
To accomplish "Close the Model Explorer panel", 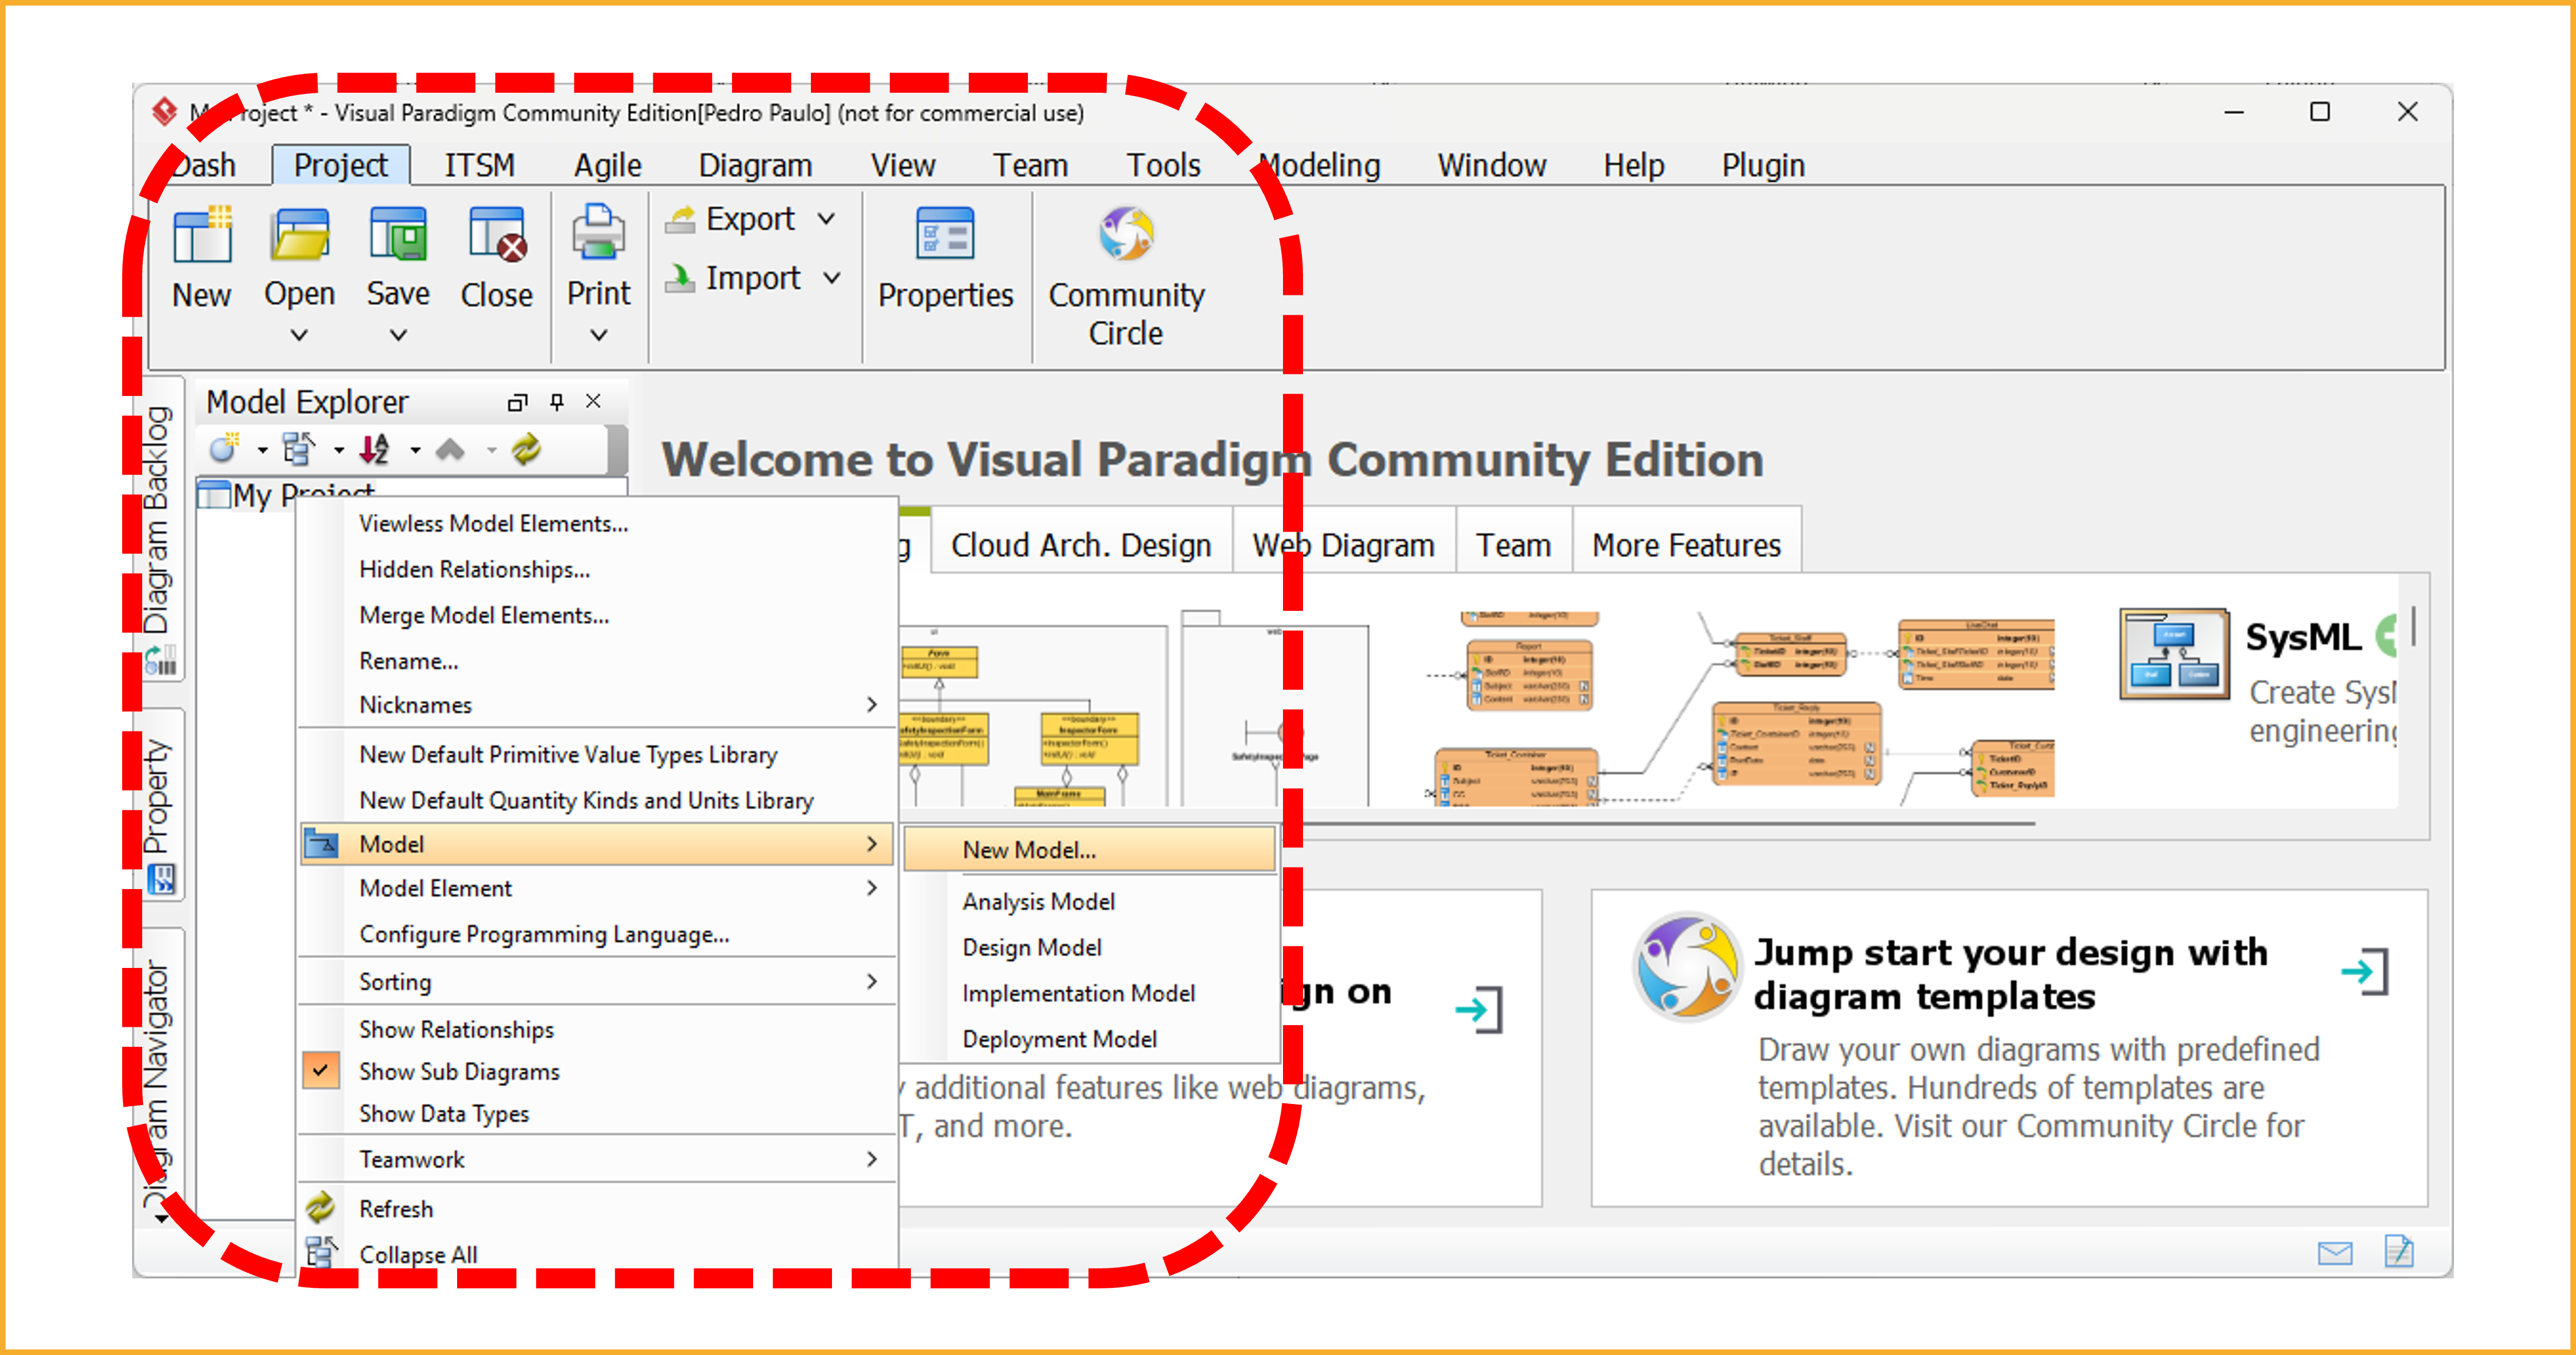I will tap(593, 401).
